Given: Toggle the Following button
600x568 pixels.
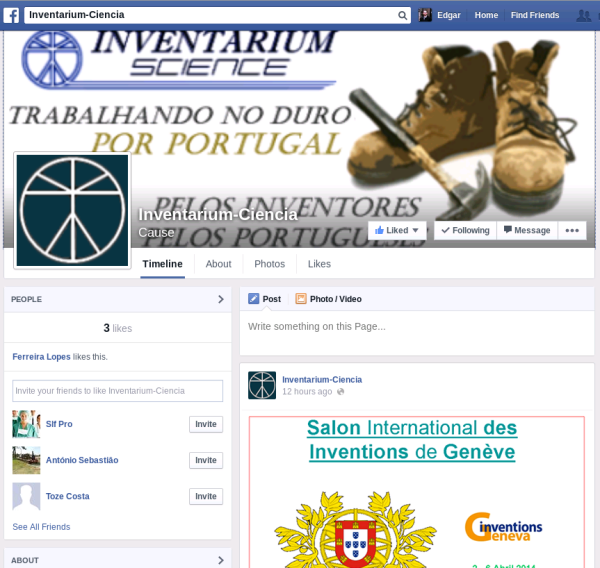Looking at the screenshot, I should pos(465,230).
